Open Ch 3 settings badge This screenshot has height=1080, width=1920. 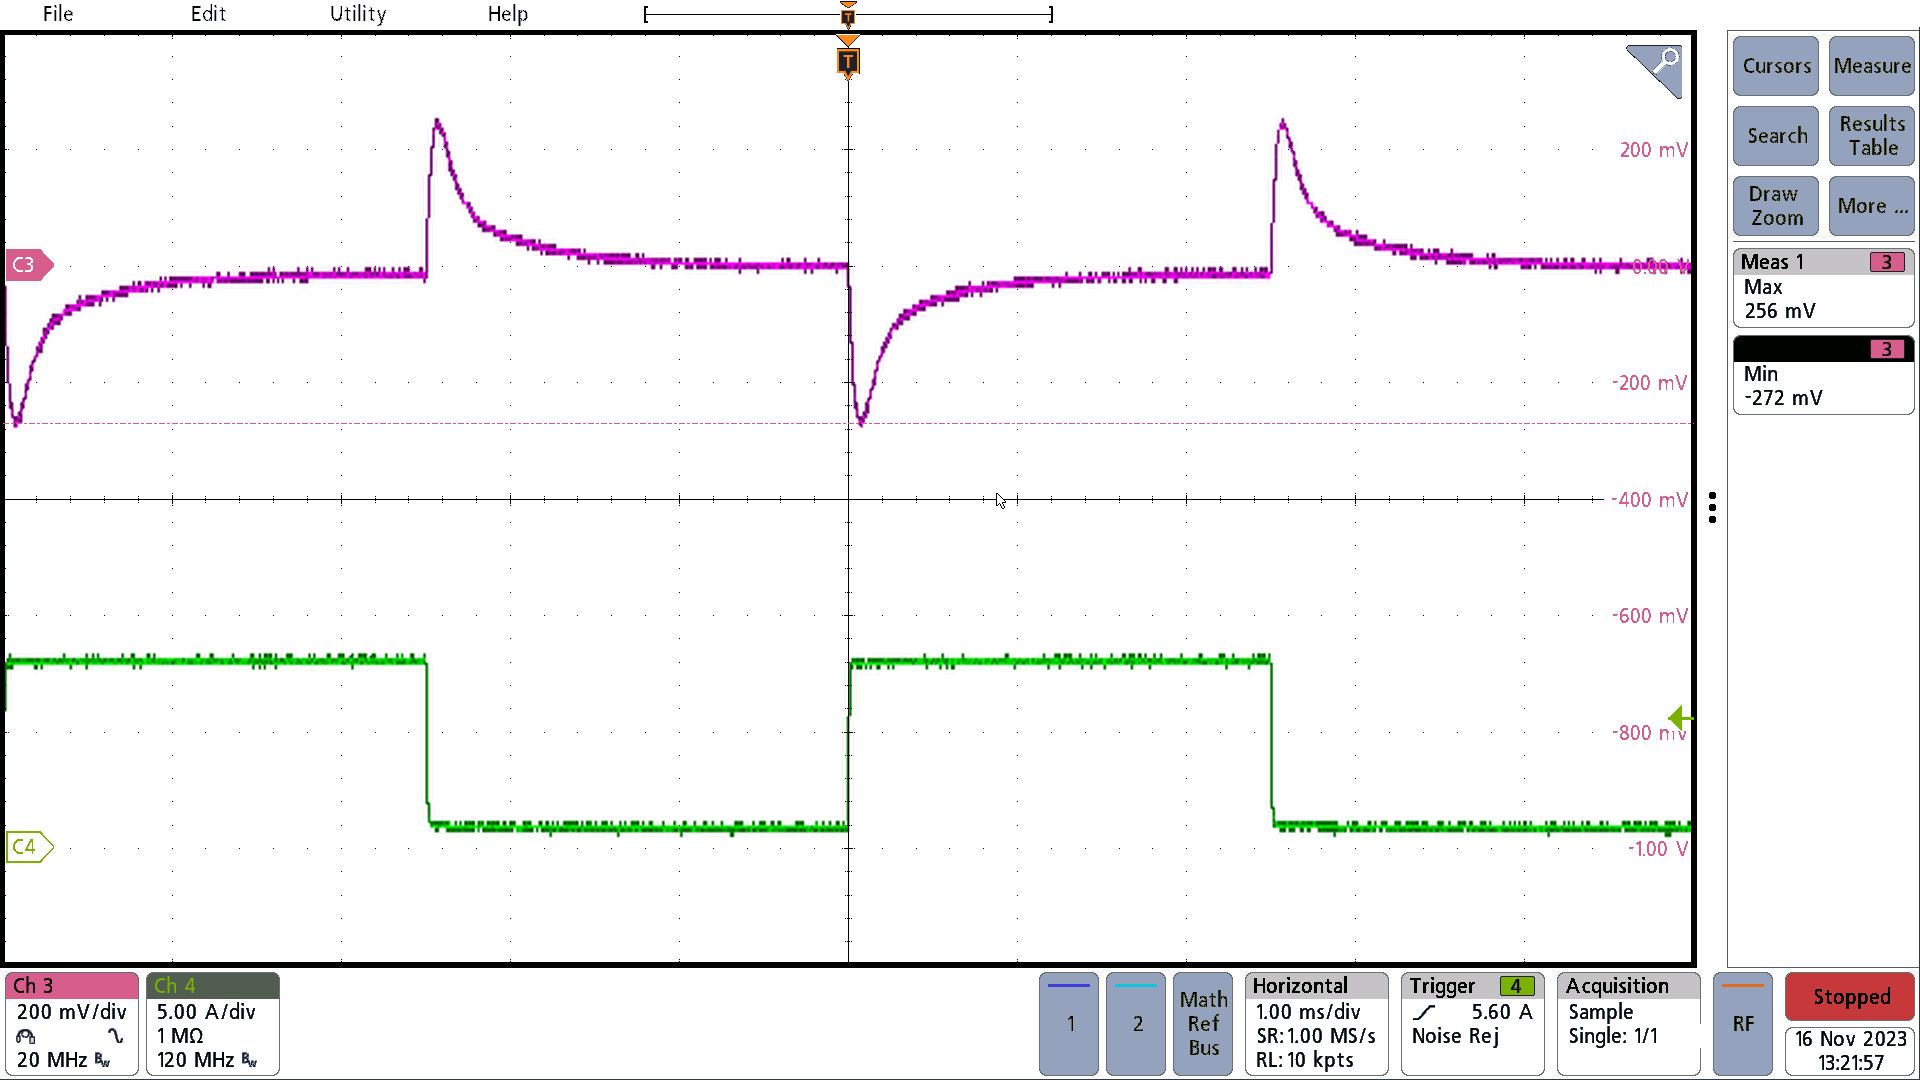pyautogui.click(x=72, y=1024)
